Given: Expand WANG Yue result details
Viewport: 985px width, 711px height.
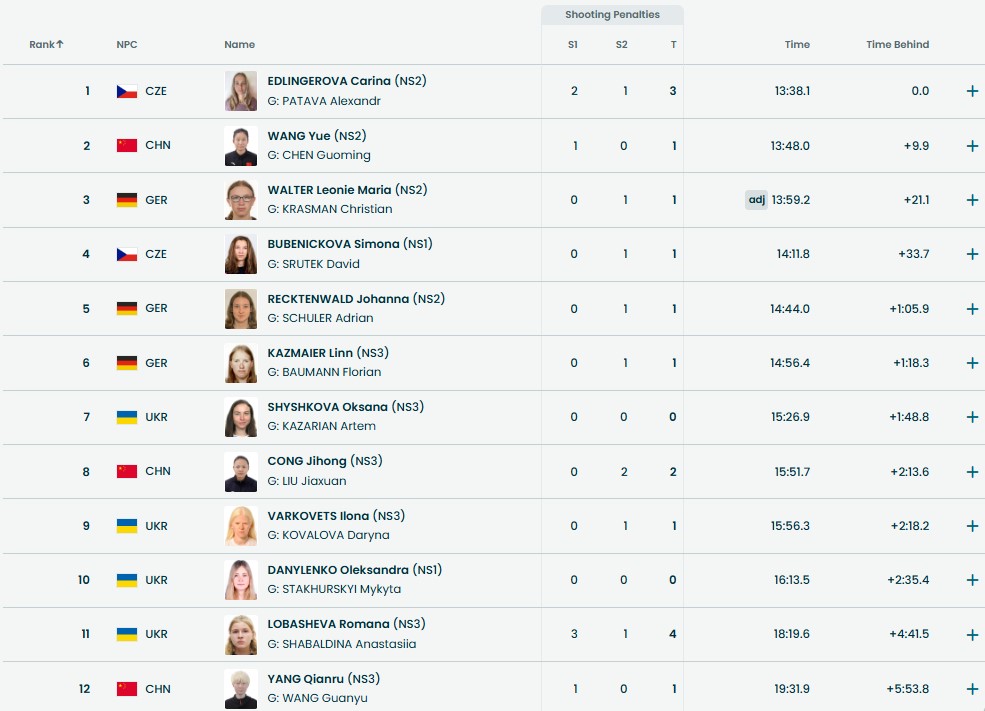Looking at the screenshot, I should click(x=972, y=146).
